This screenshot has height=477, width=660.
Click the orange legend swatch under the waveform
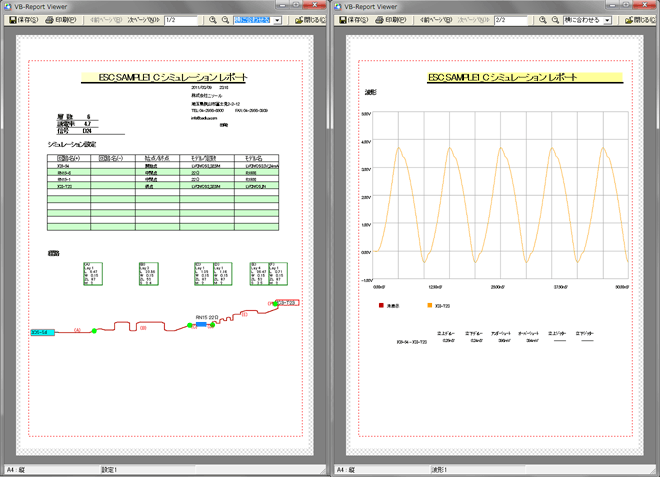(x=430, y=305)
